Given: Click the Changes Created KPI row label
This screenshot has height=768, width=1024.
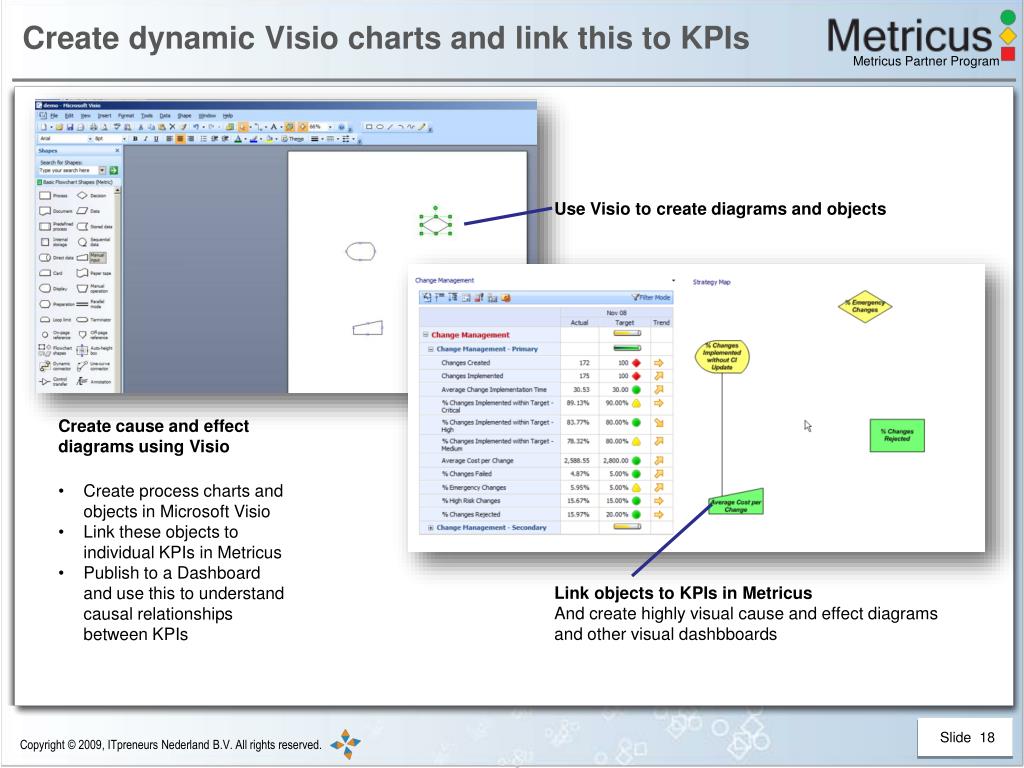Looking at the screenshot, I should click(466, 362).
